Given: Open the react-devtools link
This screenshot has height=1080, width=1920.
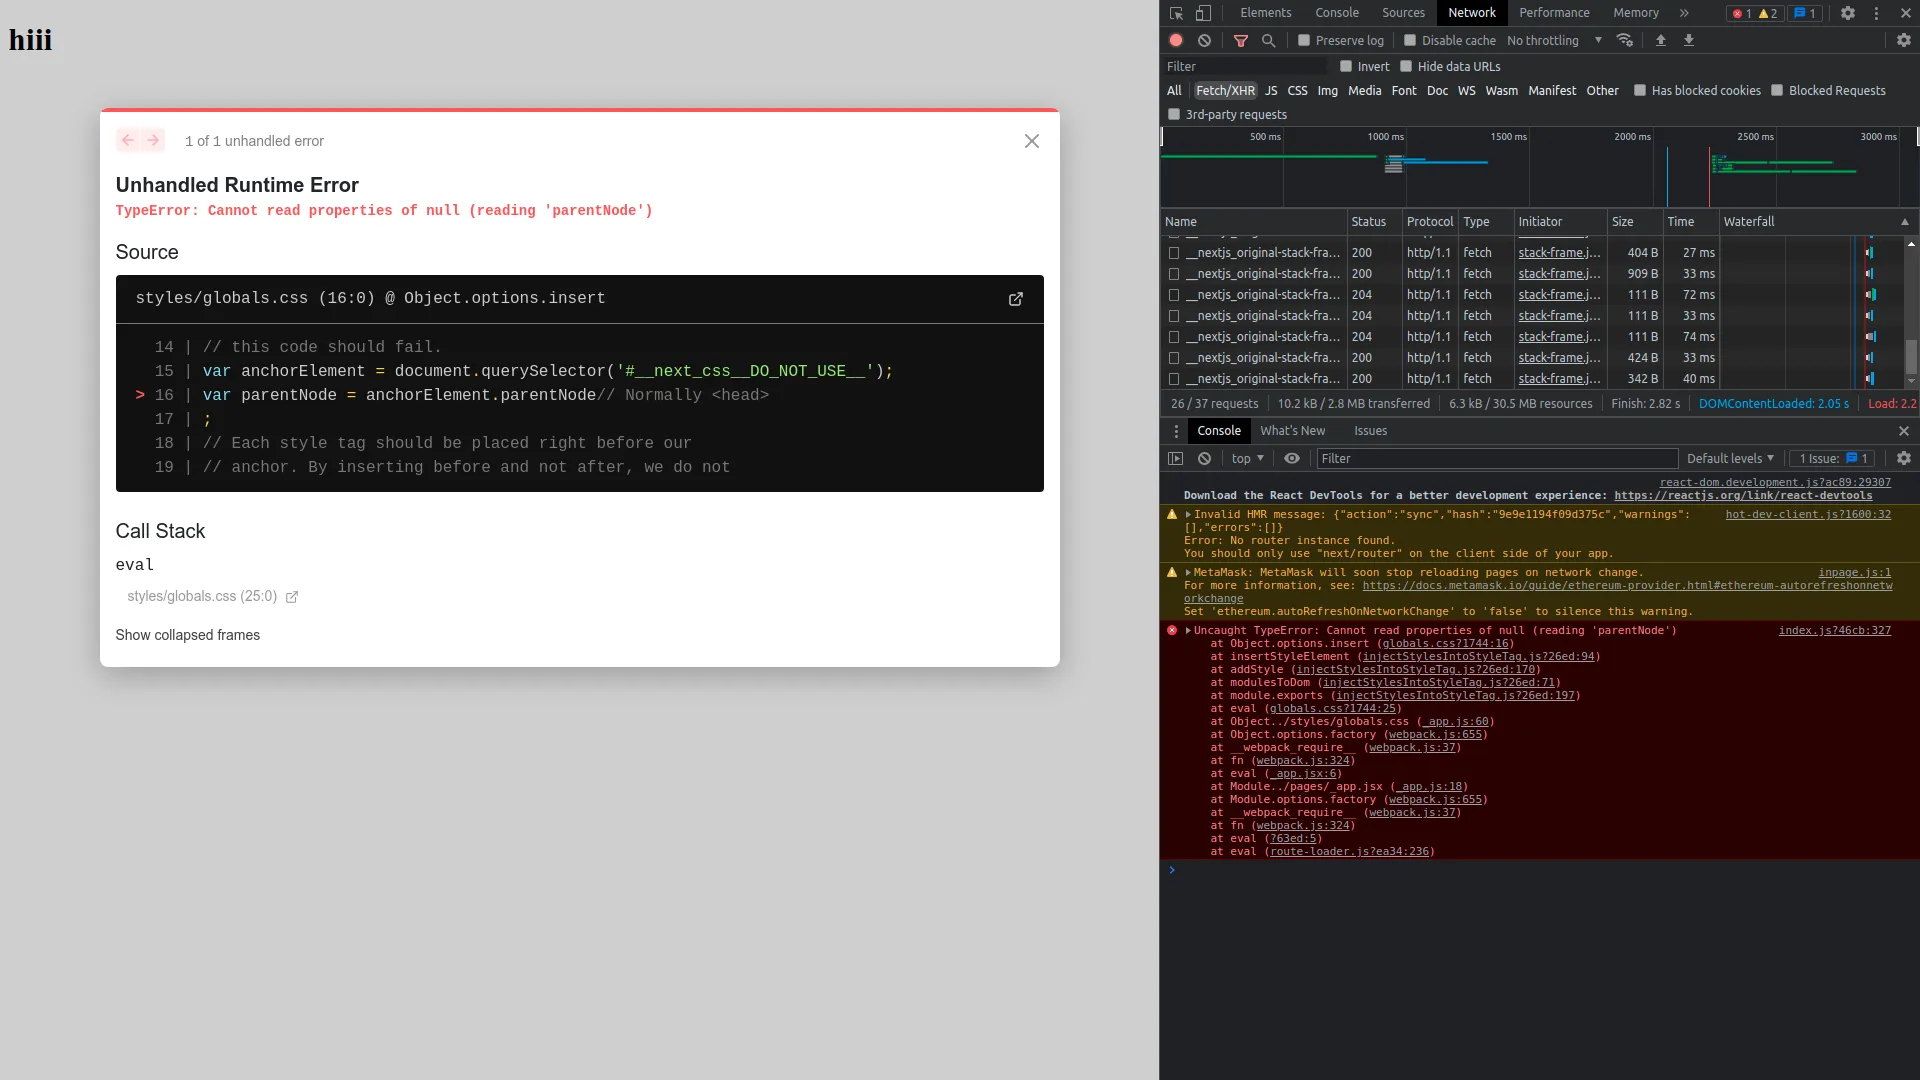Looking at the screenshot, I should tap(1742, 495).
